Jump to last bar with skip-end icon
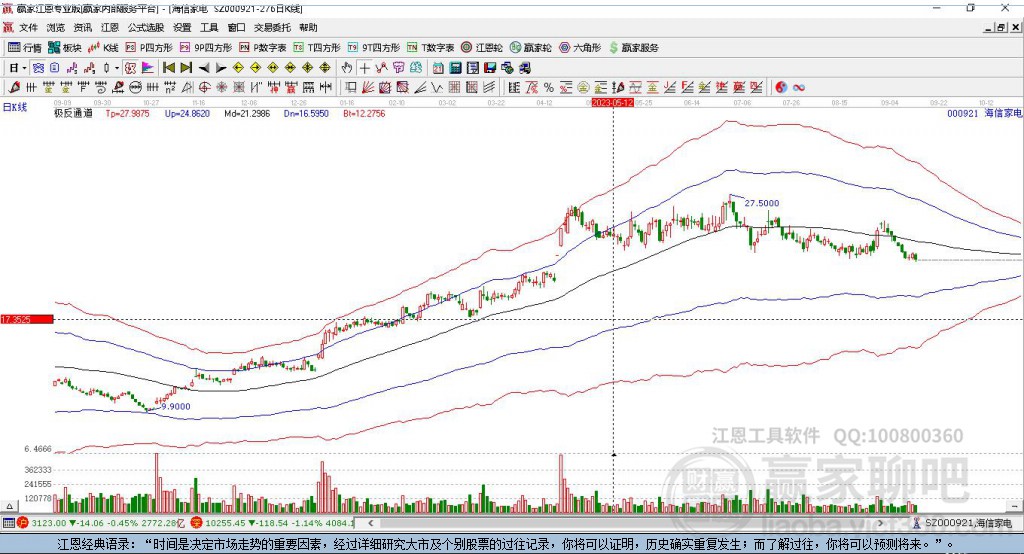The image size is (1024, 554). click(186, 68)
